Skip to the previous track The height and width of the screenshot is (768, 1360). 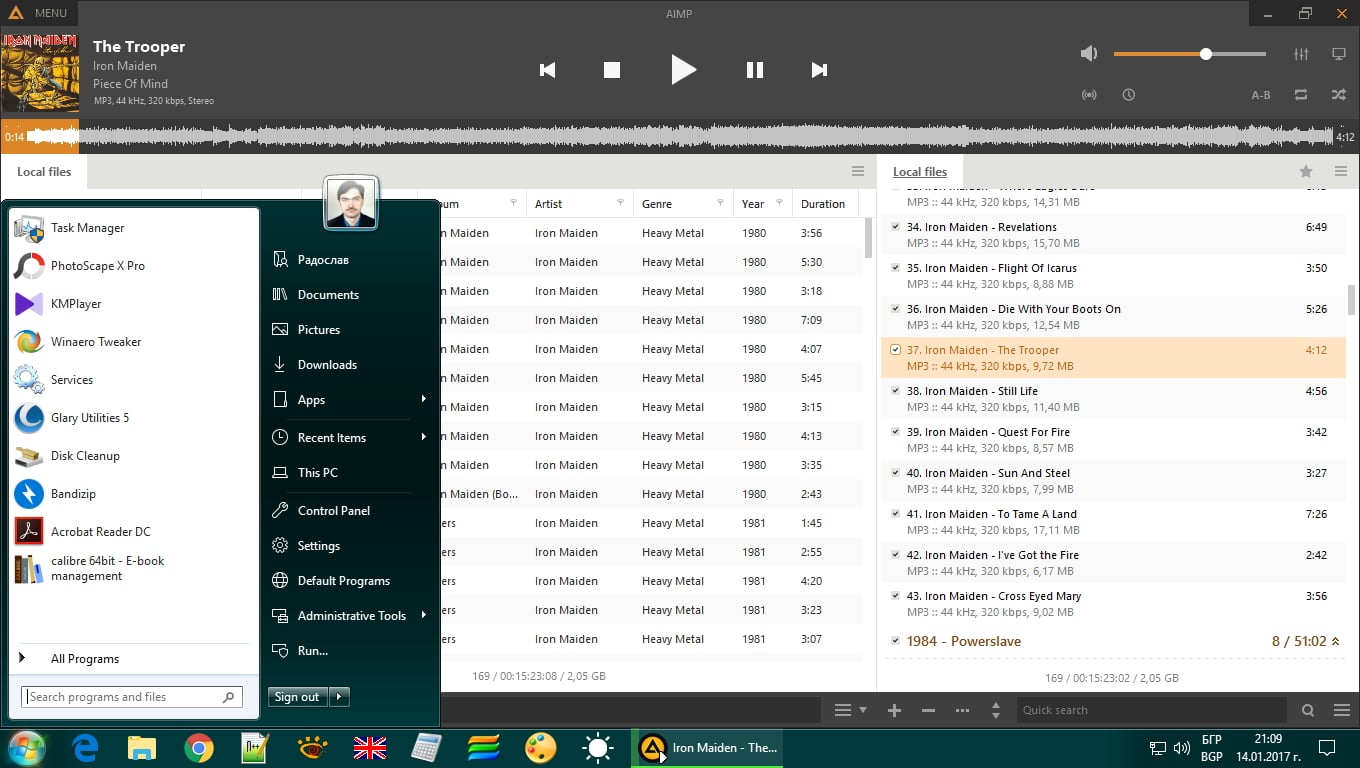[x=547, y=70]
